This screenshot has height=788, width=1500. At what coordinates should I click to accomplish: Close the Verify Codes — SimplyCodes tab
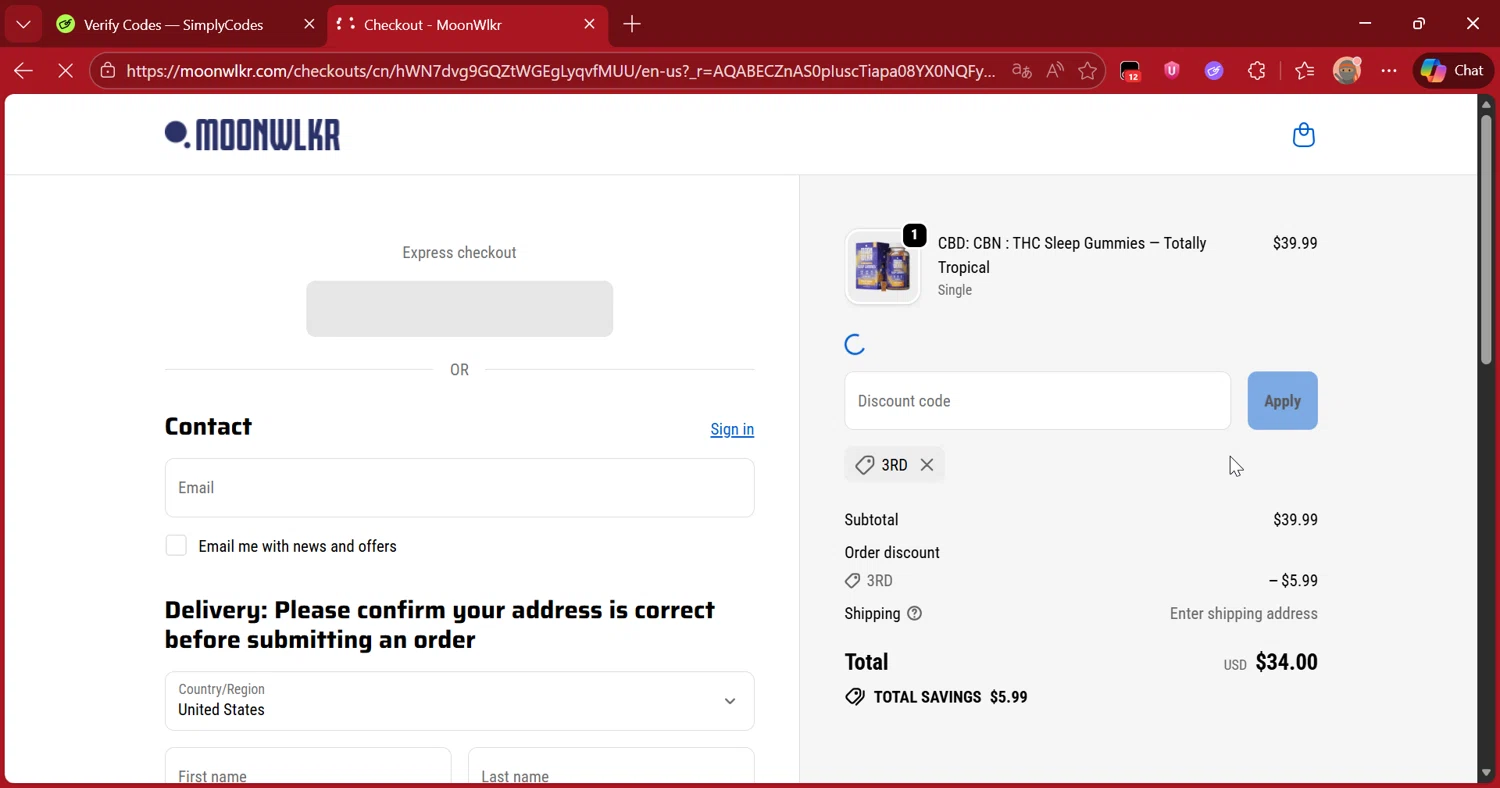[309, 24]
